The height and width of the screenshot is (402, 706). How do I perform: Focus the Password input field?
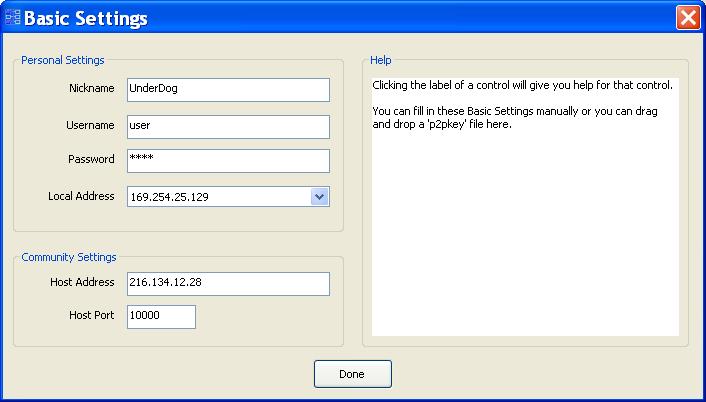coord(228,161)
